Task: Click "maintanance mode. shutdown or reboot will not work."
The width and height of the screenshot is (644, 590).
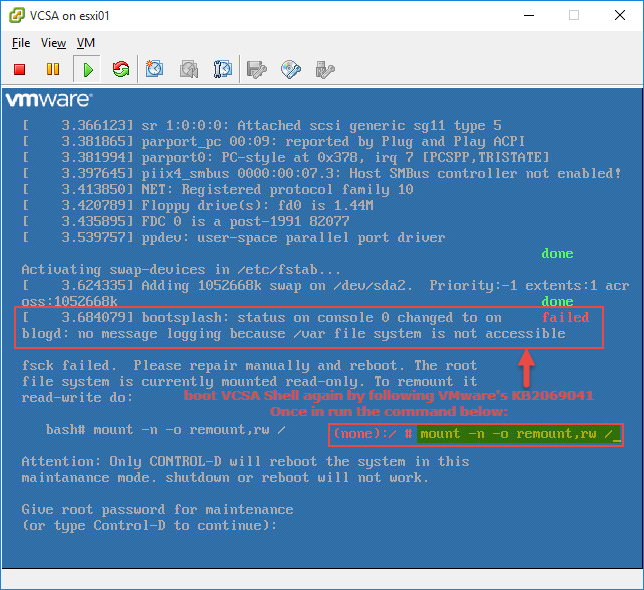Action: (225, 478)
